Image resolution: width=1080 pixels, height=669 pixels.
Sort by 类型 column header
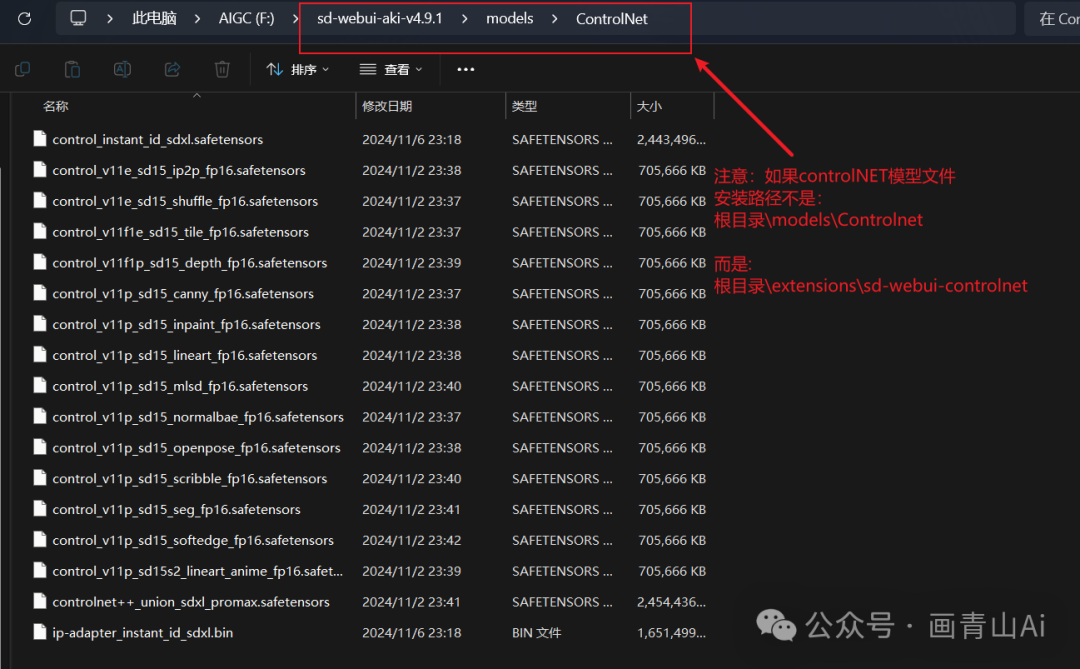tap(524, 106)
